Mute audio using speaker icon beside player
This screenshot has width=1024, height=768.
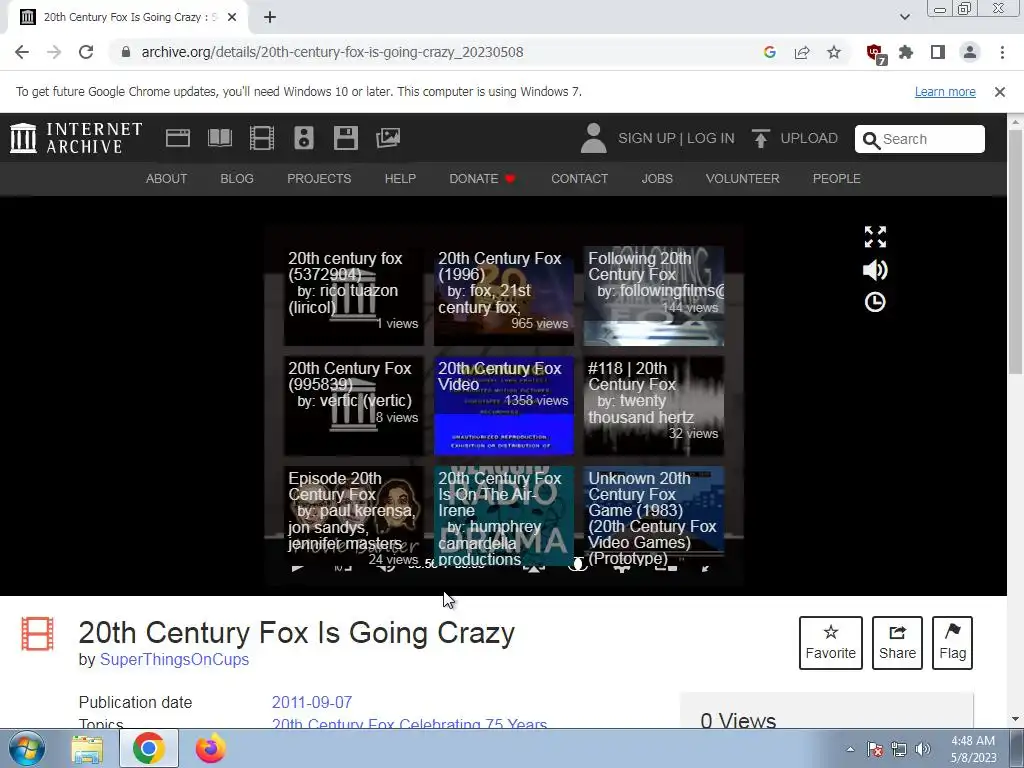click(875, 270)
